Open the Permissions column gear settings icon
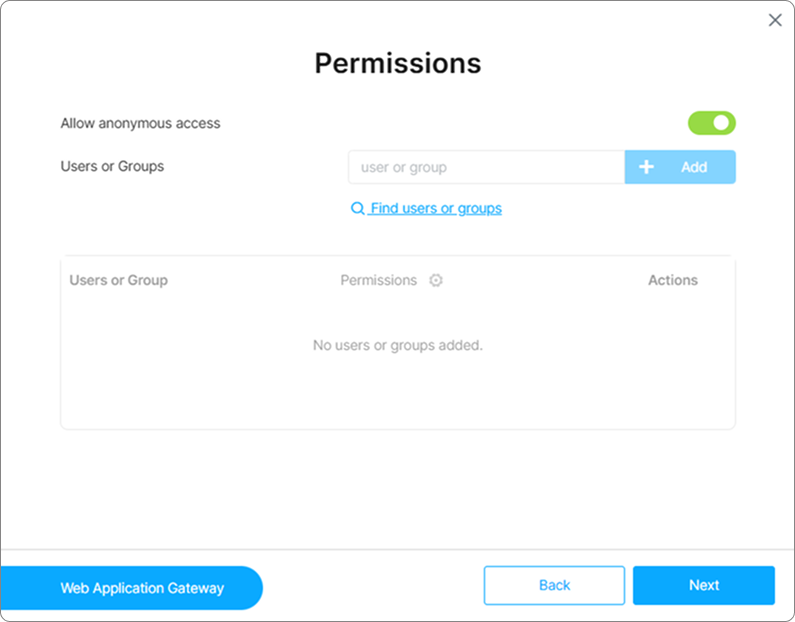The height and width of the screenshot is (622, 795). [x=436, y=280]
